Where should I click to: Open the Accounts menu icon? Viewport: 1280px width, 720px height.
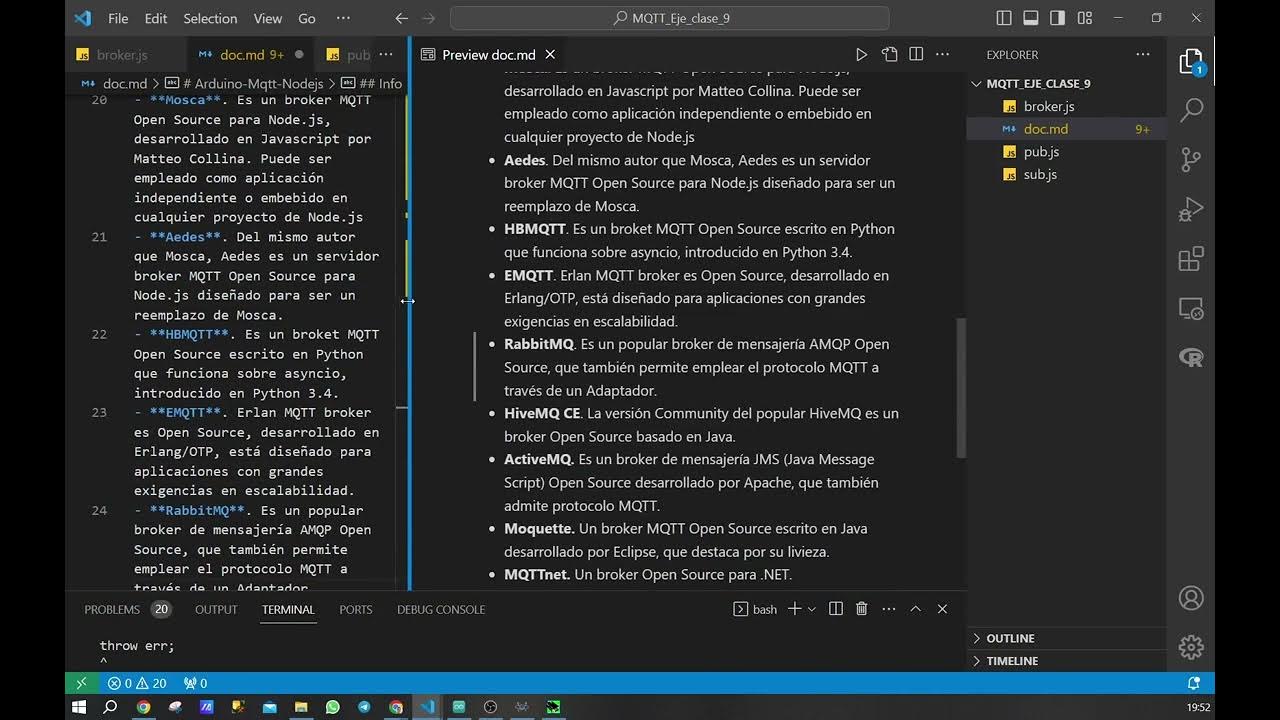(x=1191, y=598)
